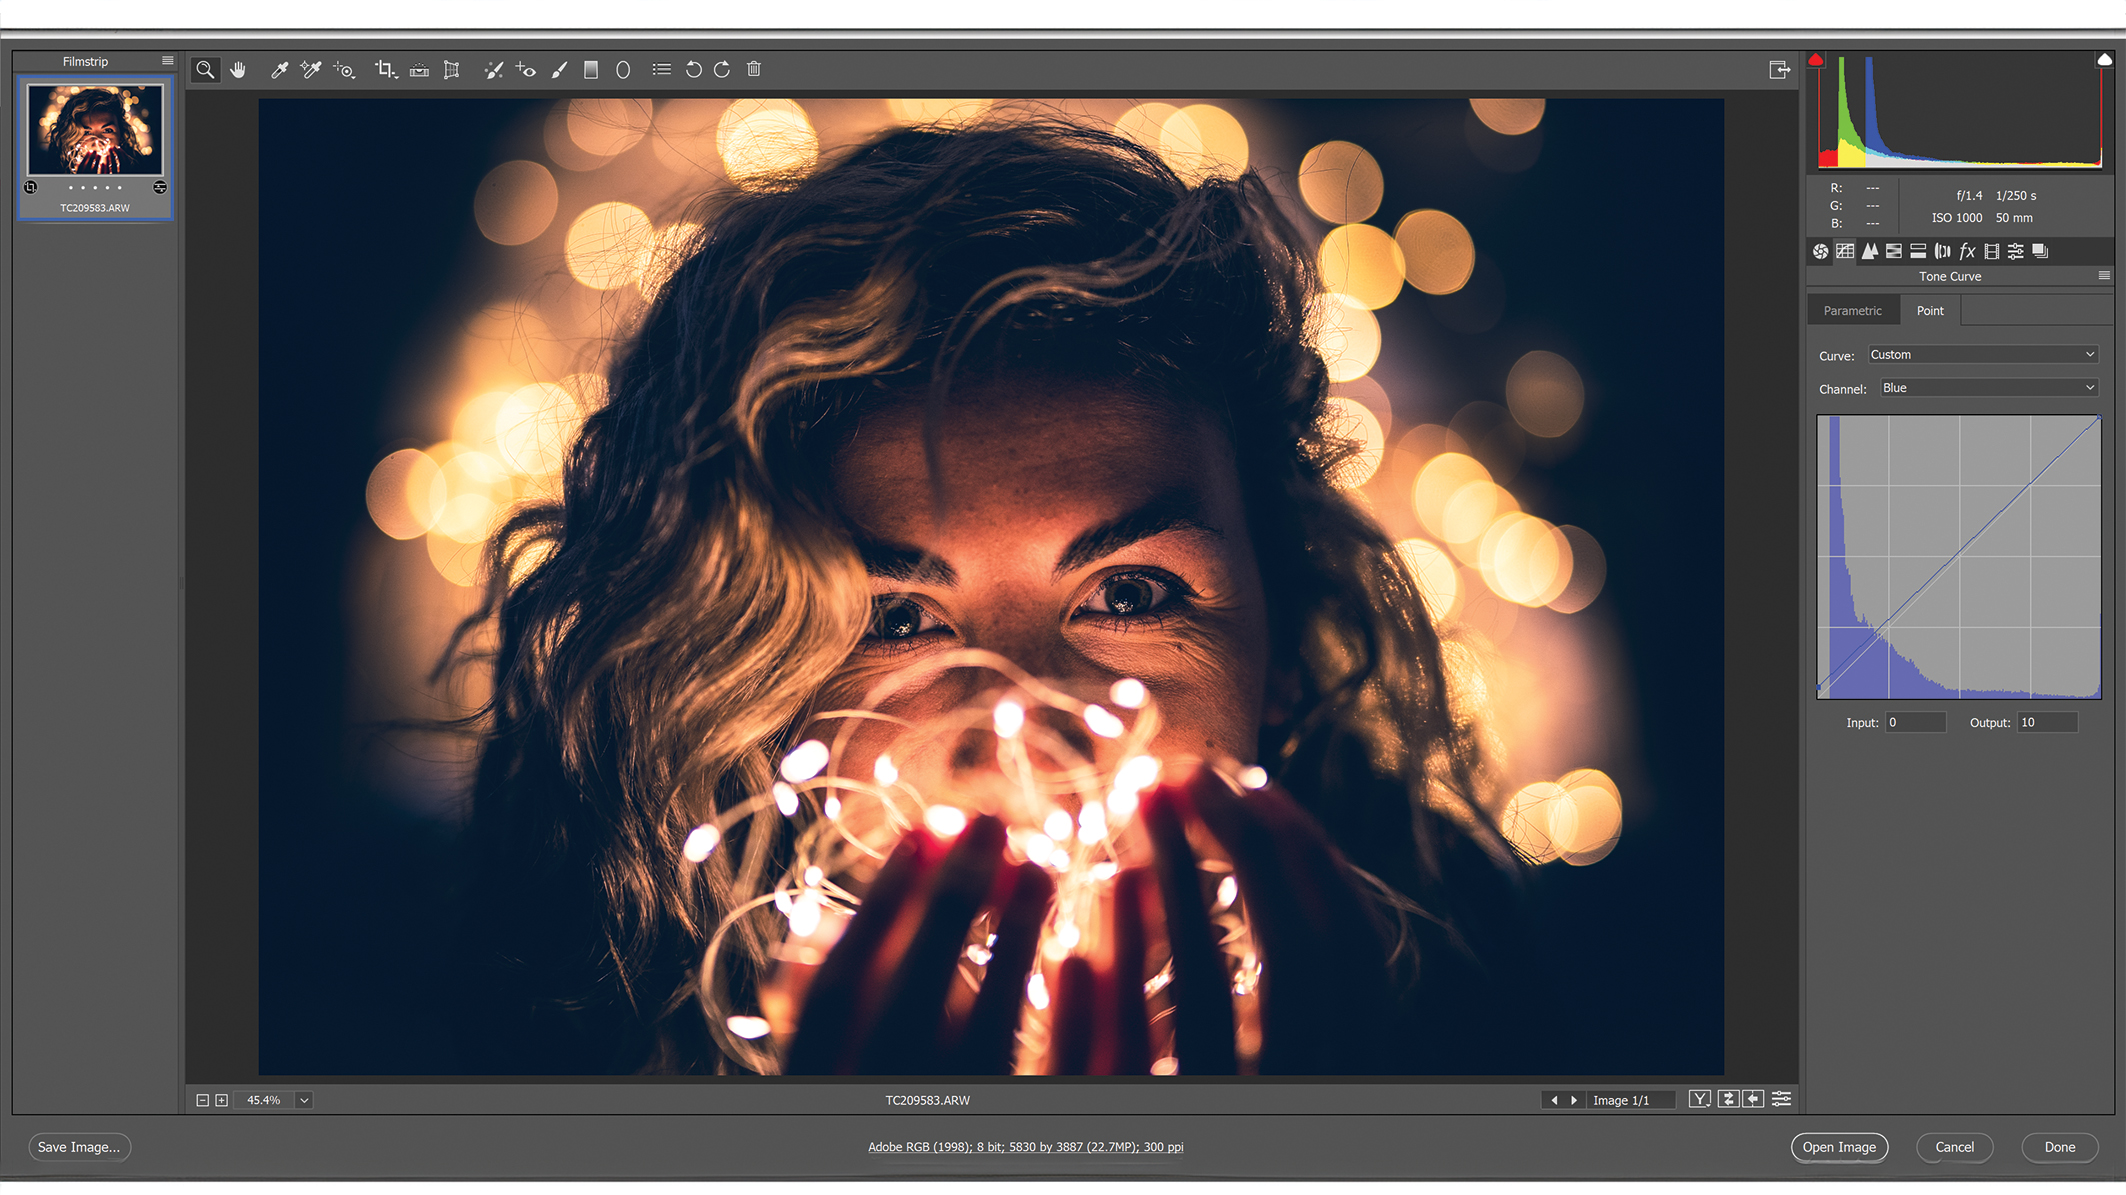Open the Channel dropdown set to Blue
Image resolution: width=2126 pixels, height=1195 pixels.
tap(1988, 388)
